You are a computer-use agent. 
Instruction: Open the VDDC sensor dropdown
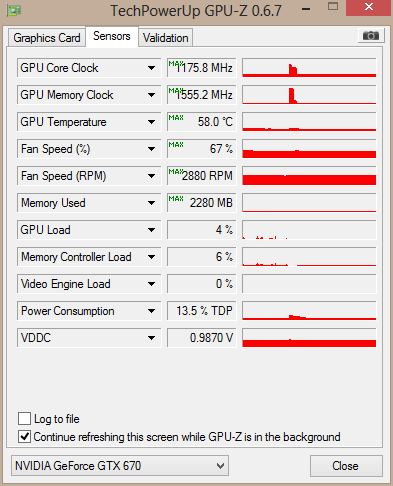(151, 338)
